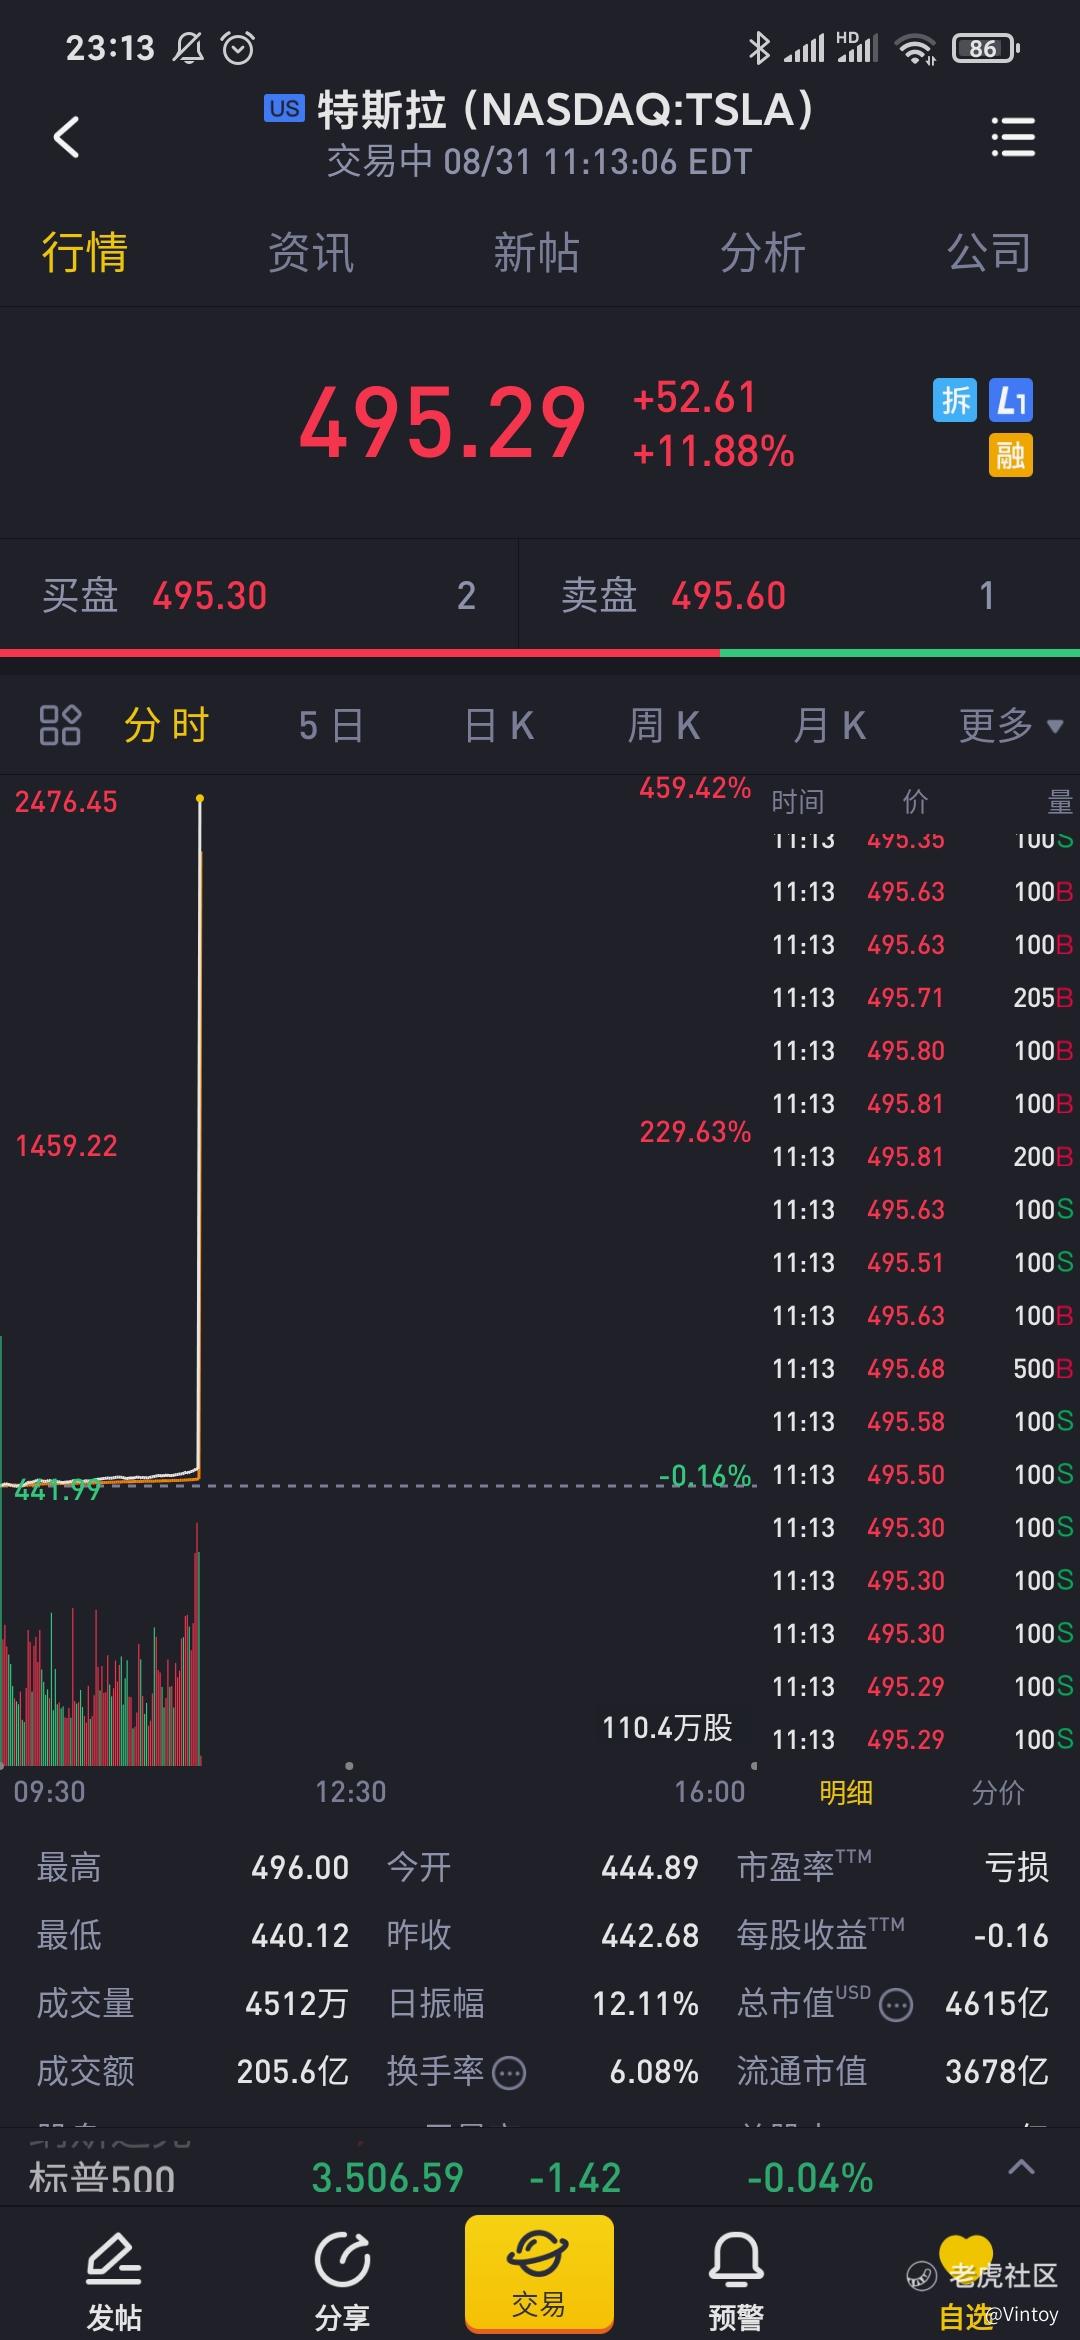The height and width of the screenshot is (2340, 1080).
Task: Tap the change percent +11.88%
Action: pos(714,452)
